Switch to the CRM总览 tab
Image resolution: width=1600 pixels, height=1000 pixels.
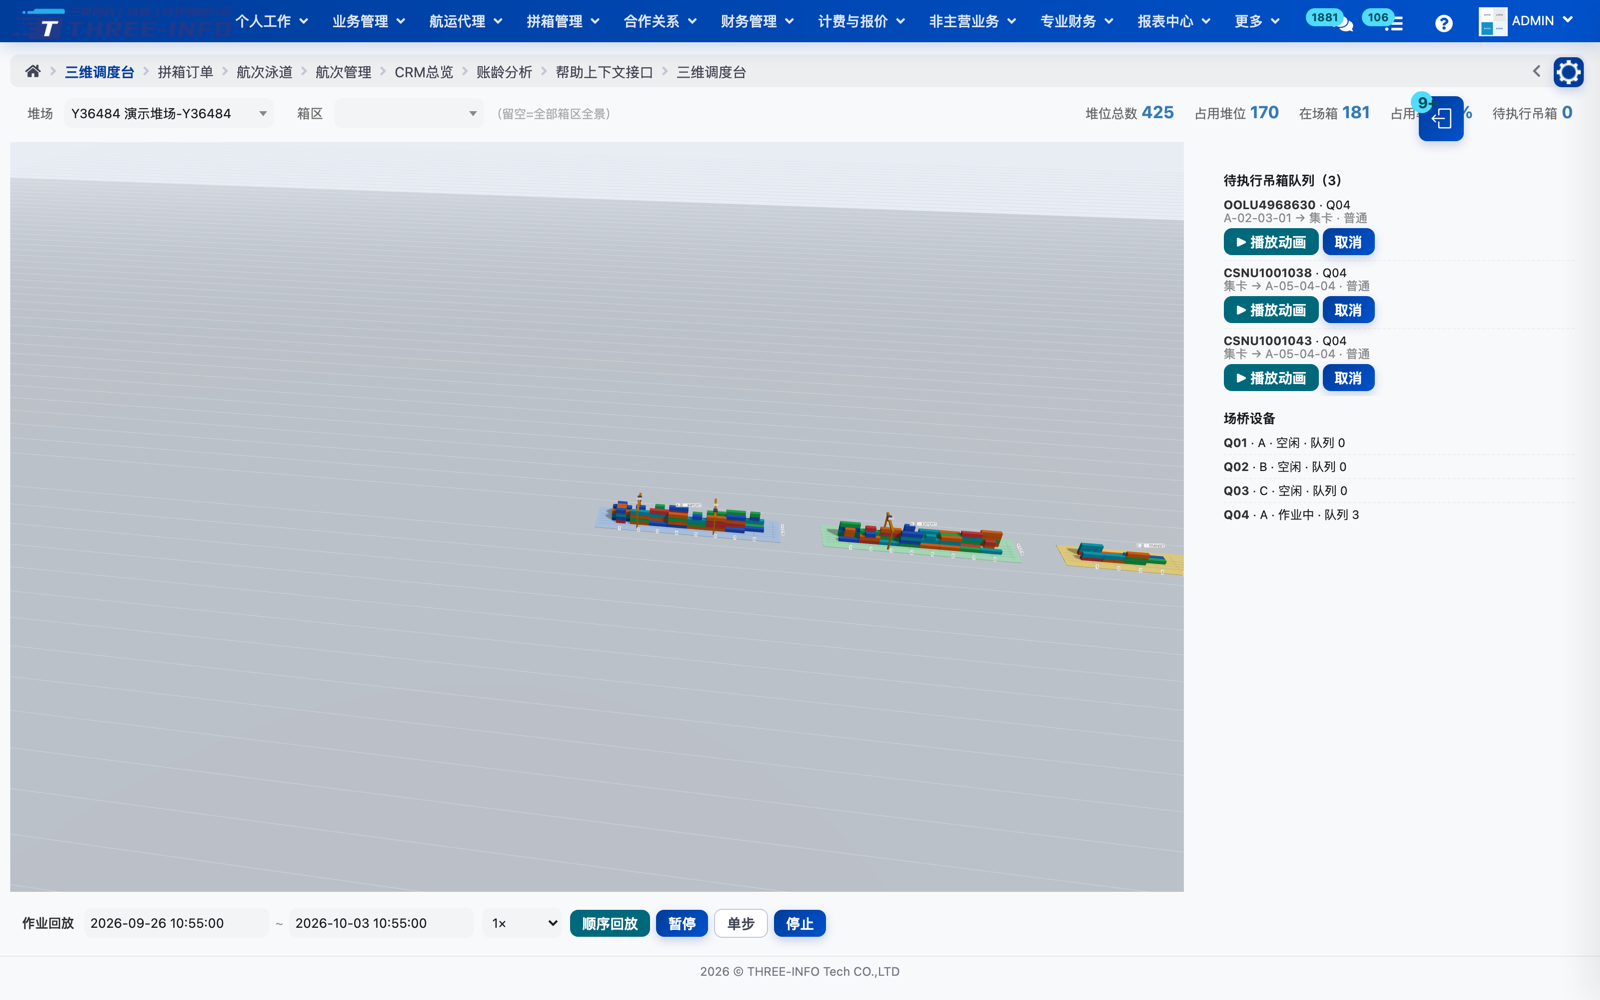424,72
